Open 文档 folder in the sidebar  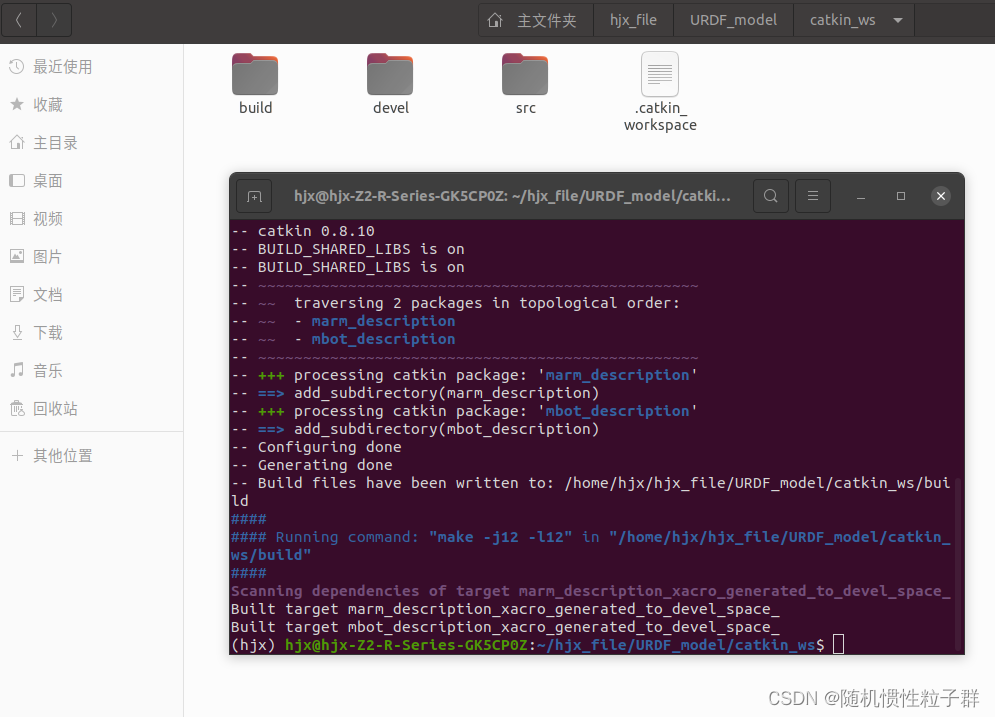click(x=91, y=294)
